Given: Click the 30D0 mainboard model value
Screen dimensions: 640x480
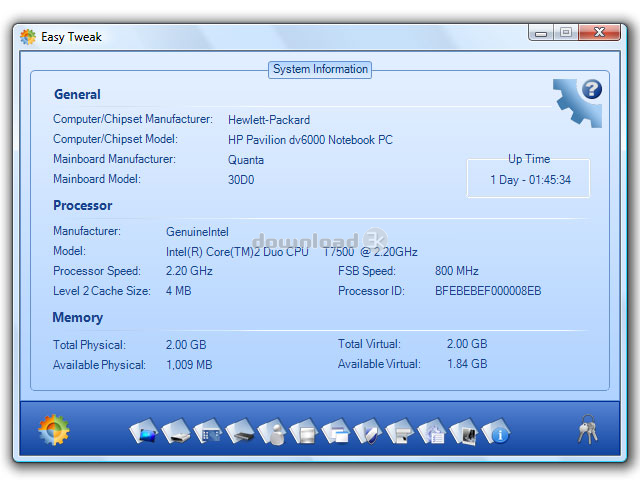Looking at the screenshot, I should pos(241,180).
